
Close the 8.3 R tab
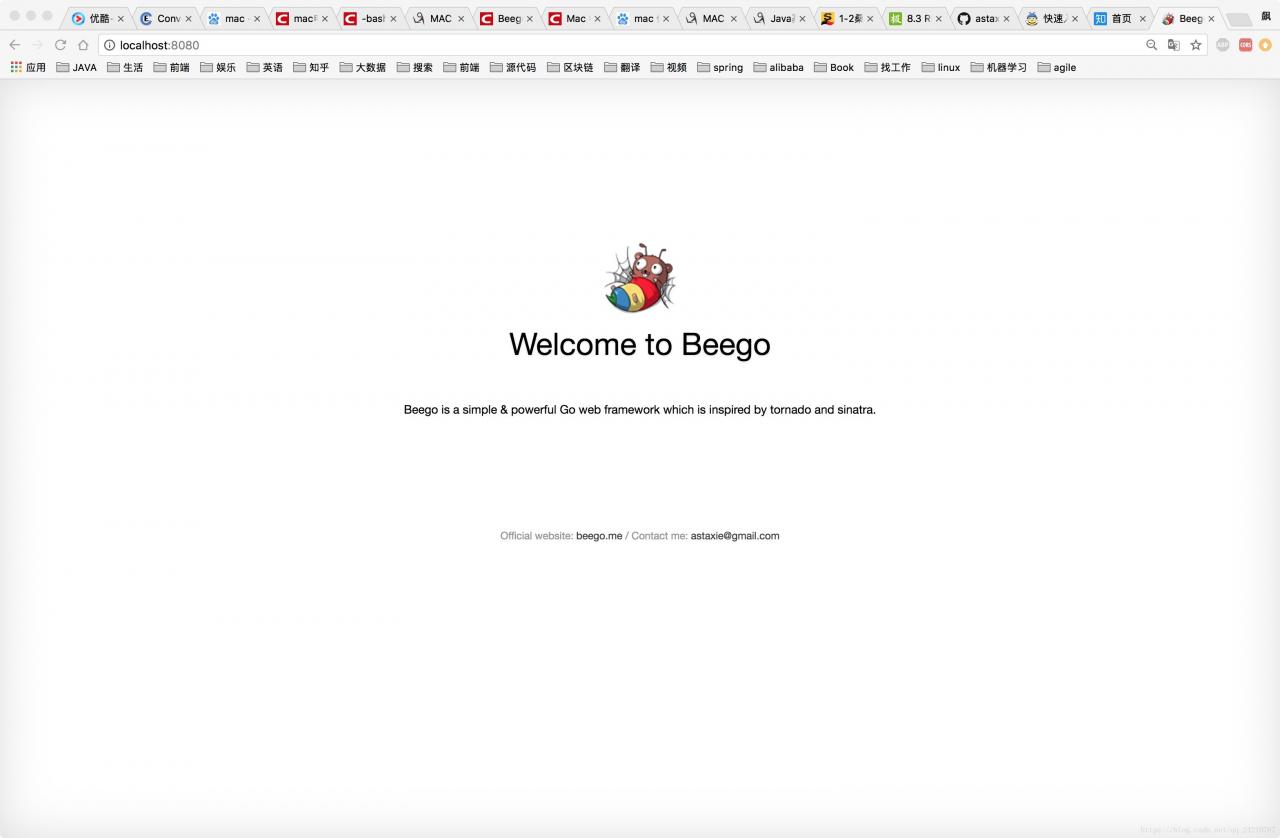point(938,18)
